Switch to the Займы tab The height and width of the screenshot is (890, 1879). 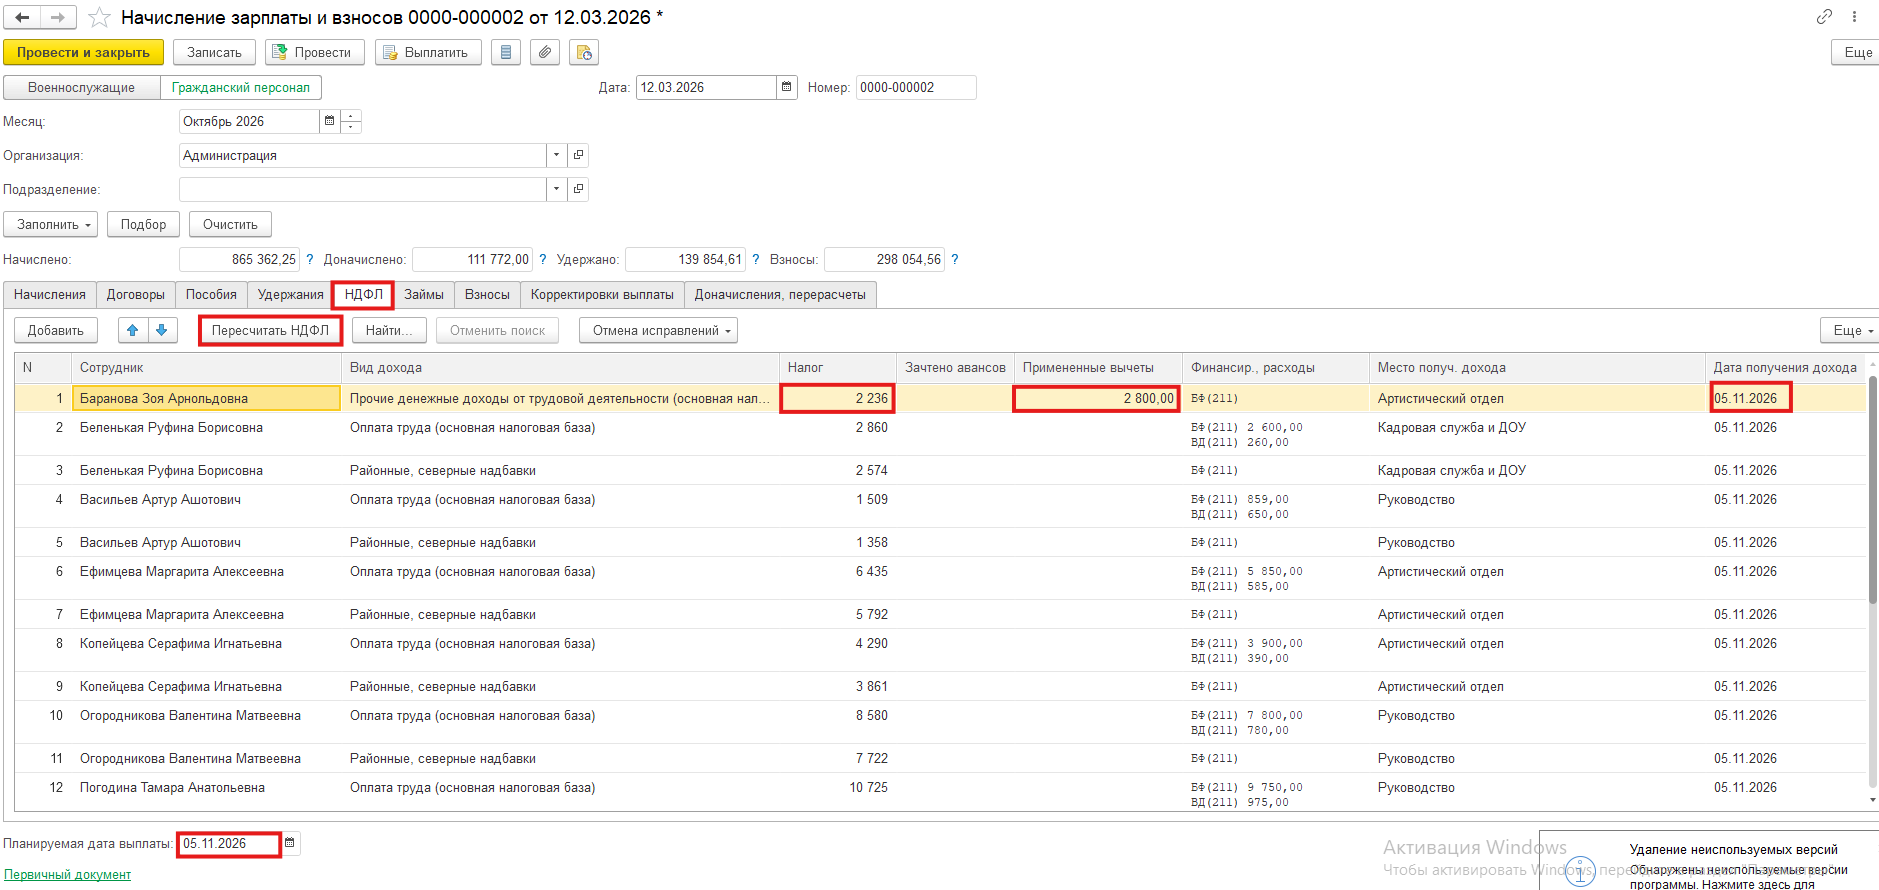(x=424, y=294)
